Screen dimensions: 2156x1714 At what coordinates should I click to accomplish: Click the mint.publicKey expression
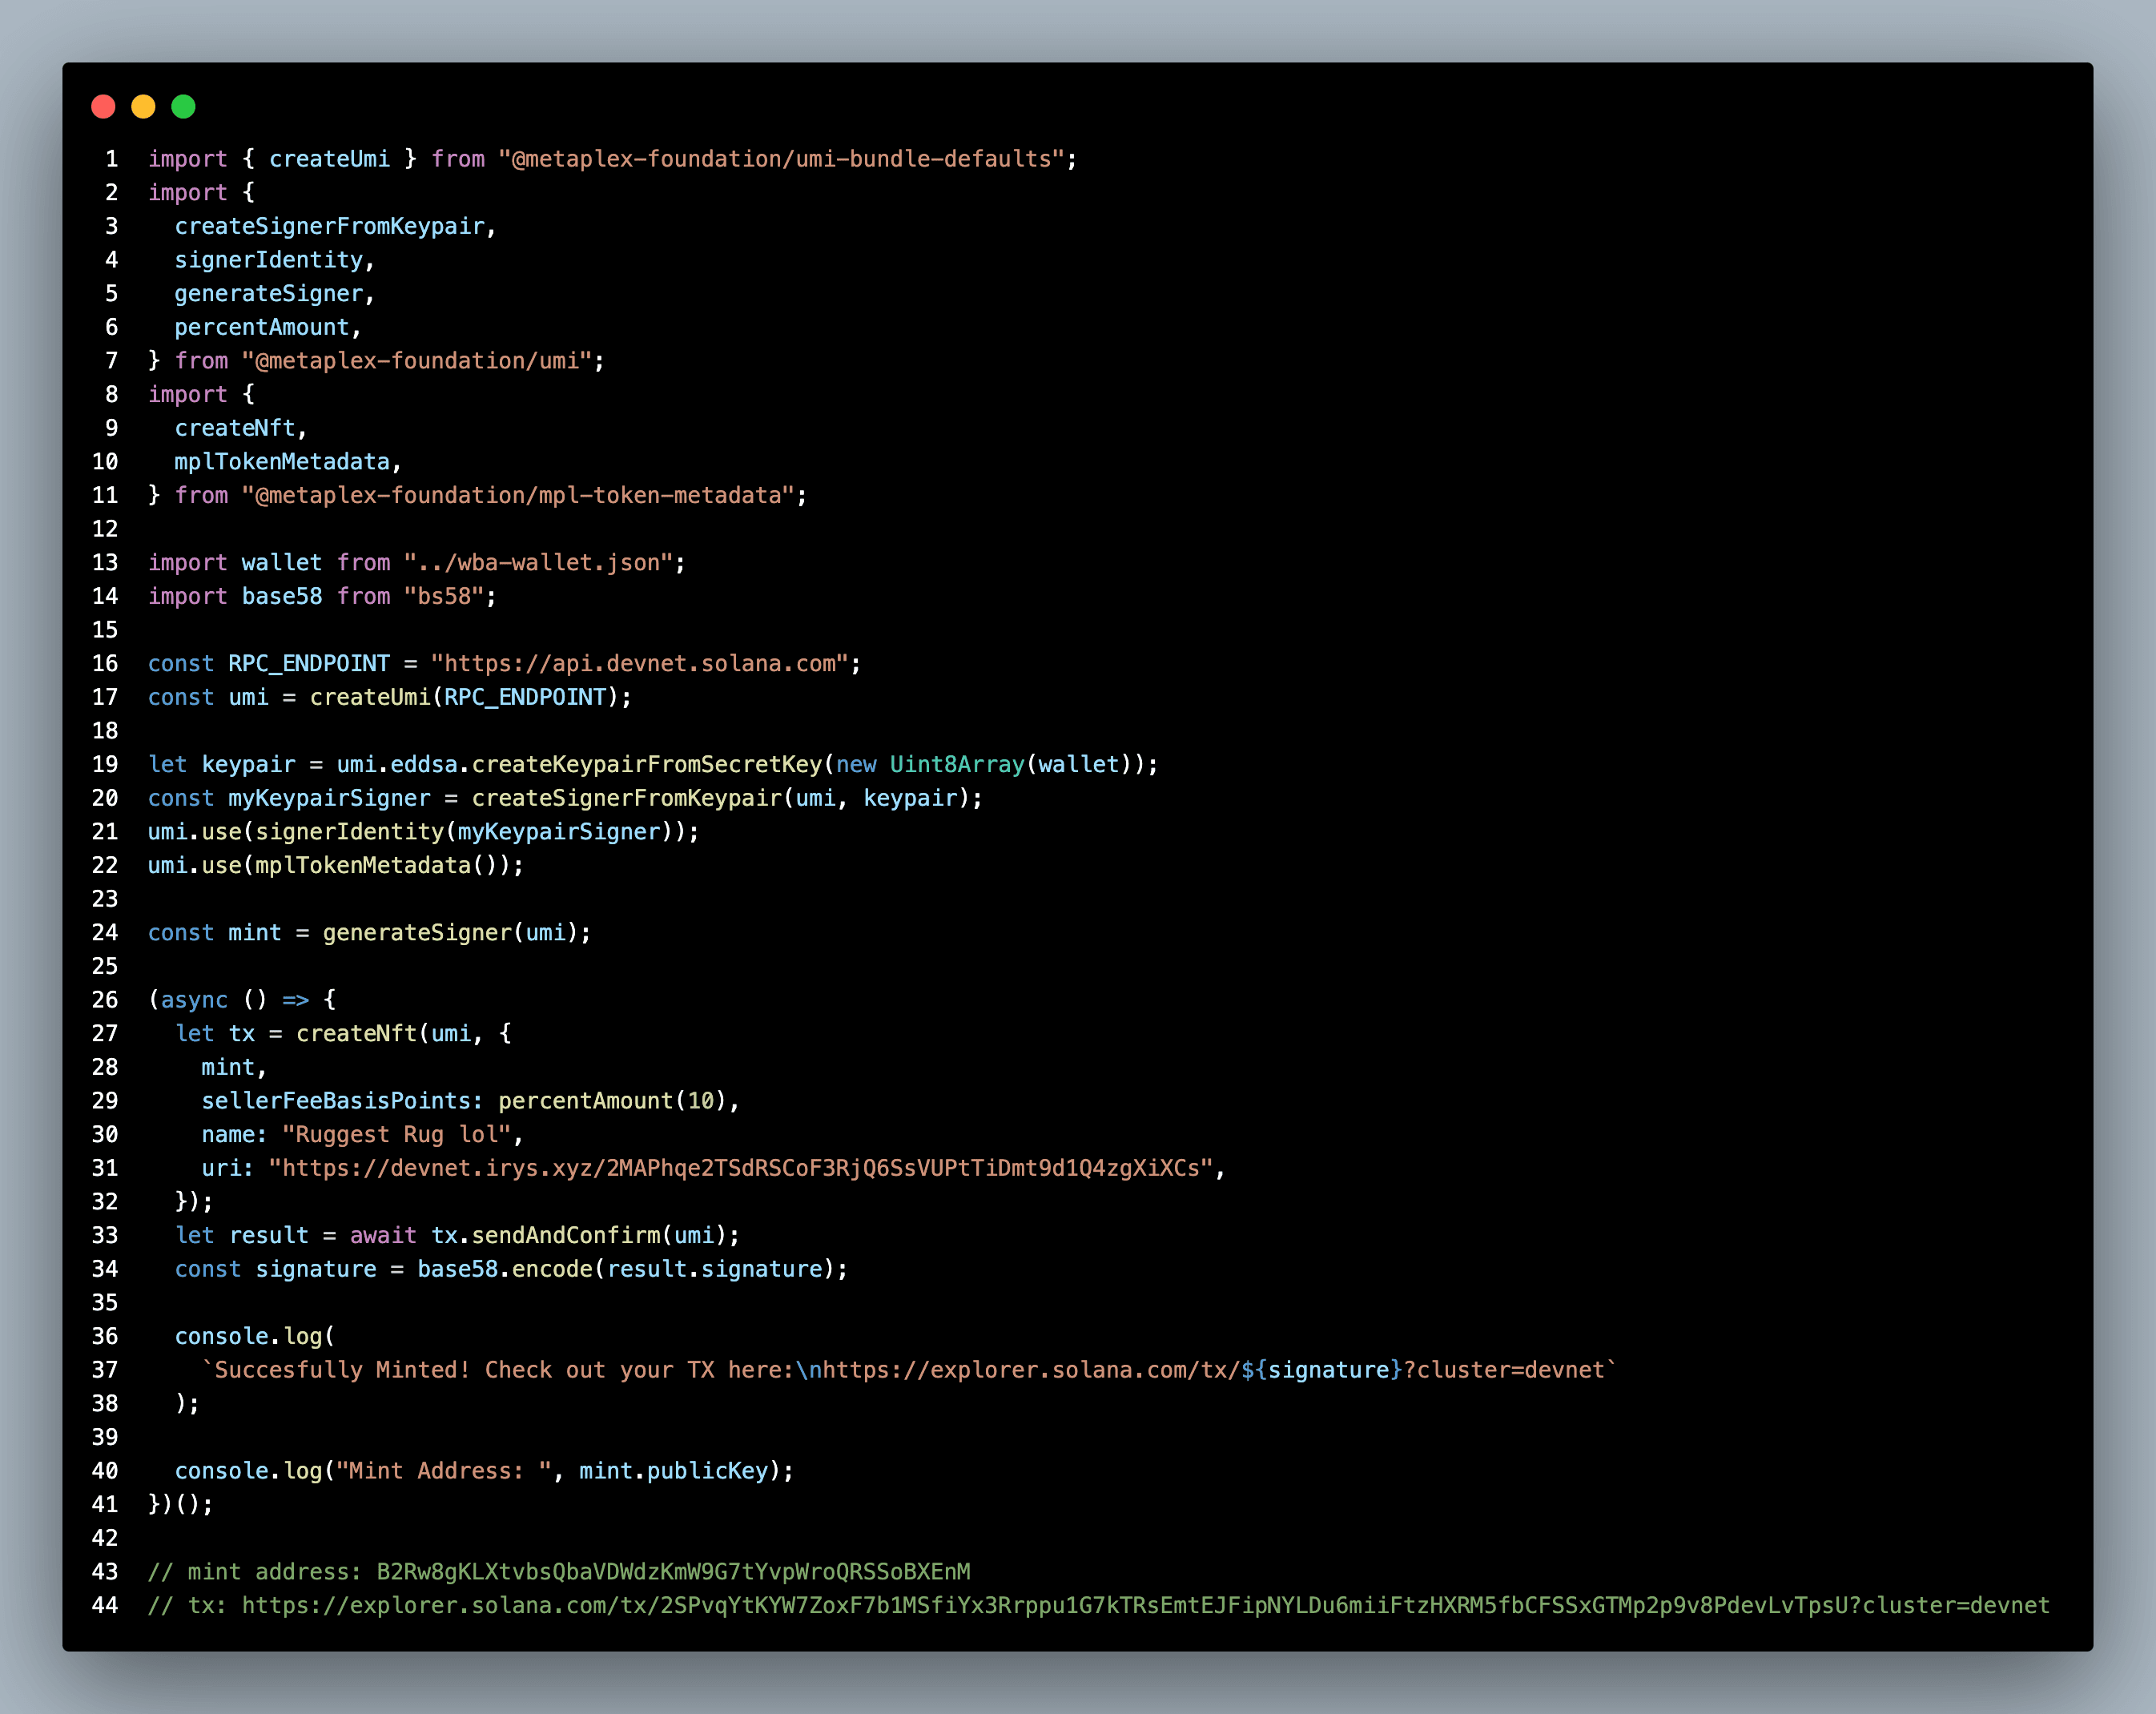coord(673,1471)
